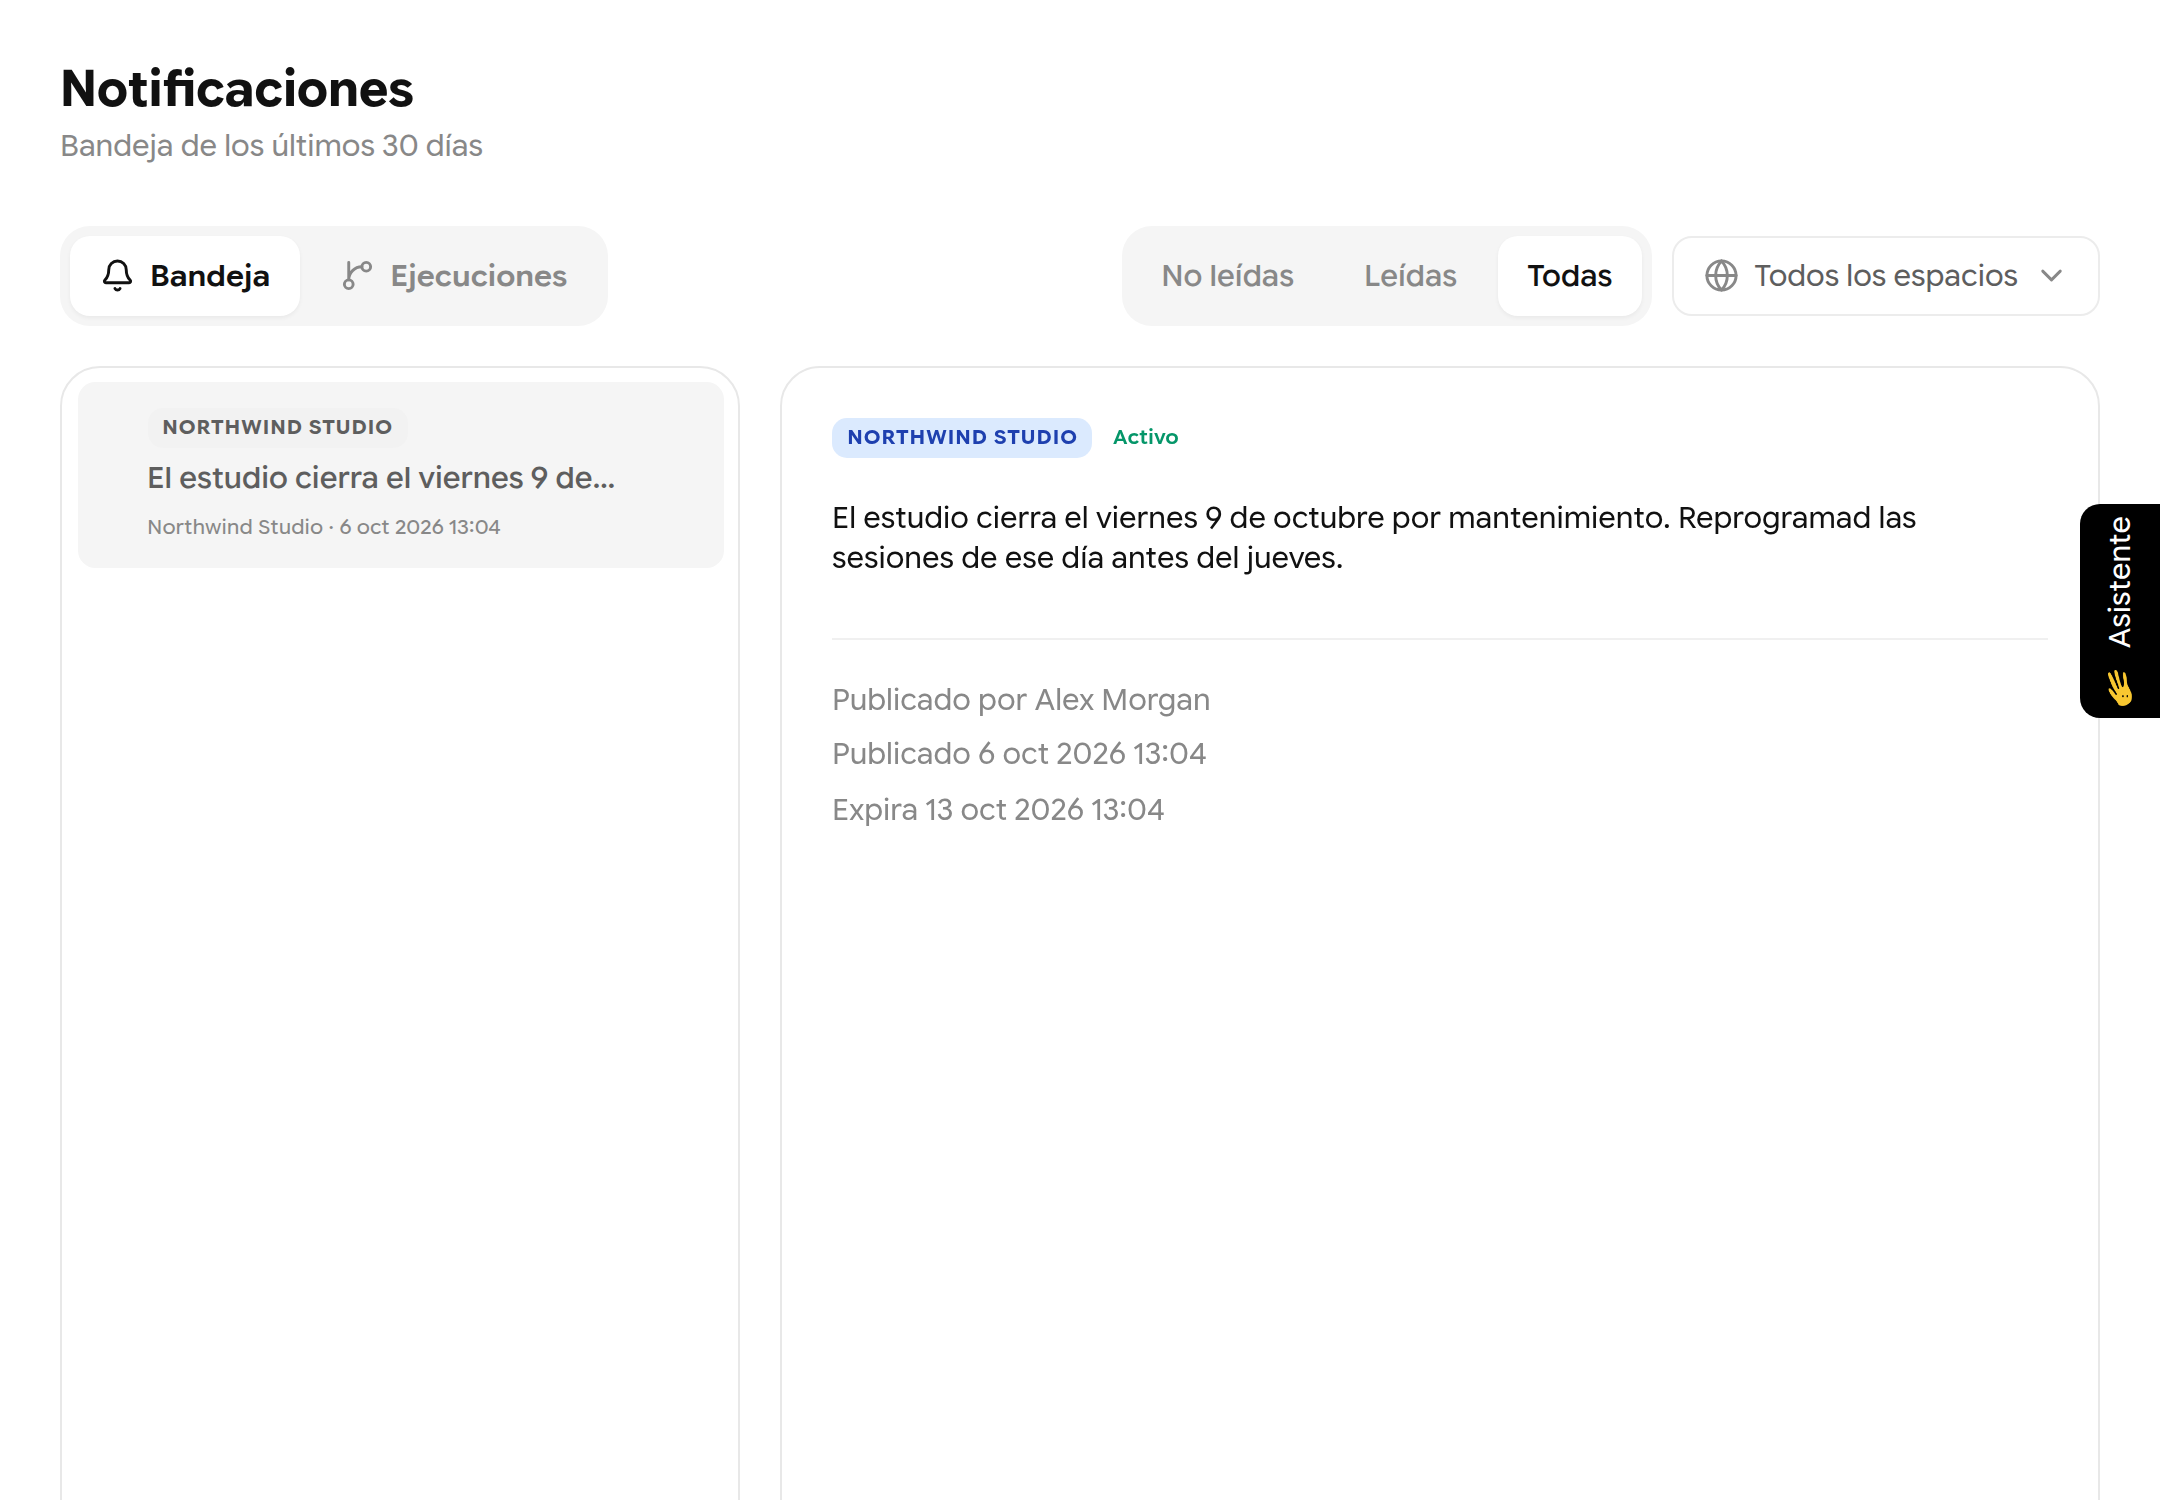The height and width of the screenshot is (1500, 2160).
Task: Click the branch icon on Ejecuciones tab
Action: [x=357, y=276]
